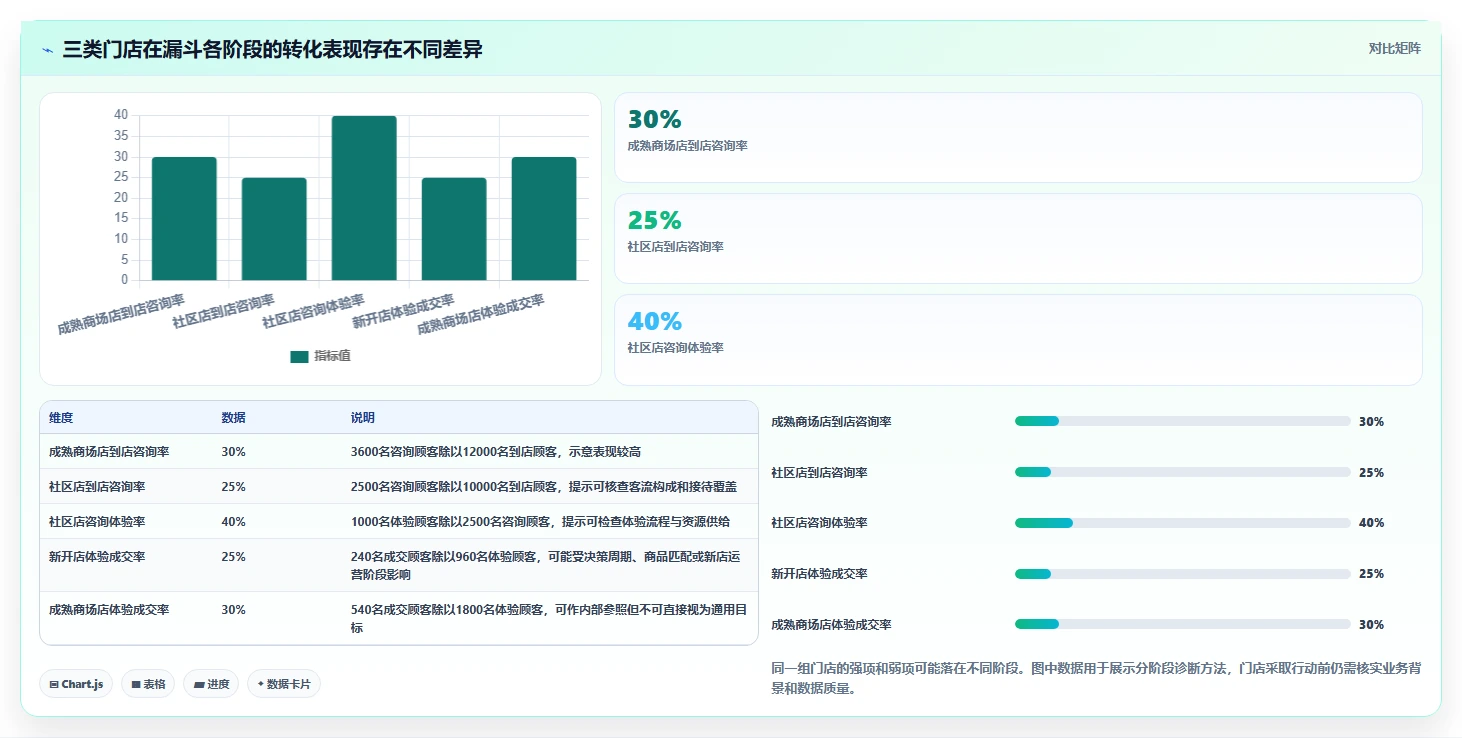Viewport: 1462px width, 738px height.
Task: Click the 对比矩阵 label in the header
Action: [1394, 48]
